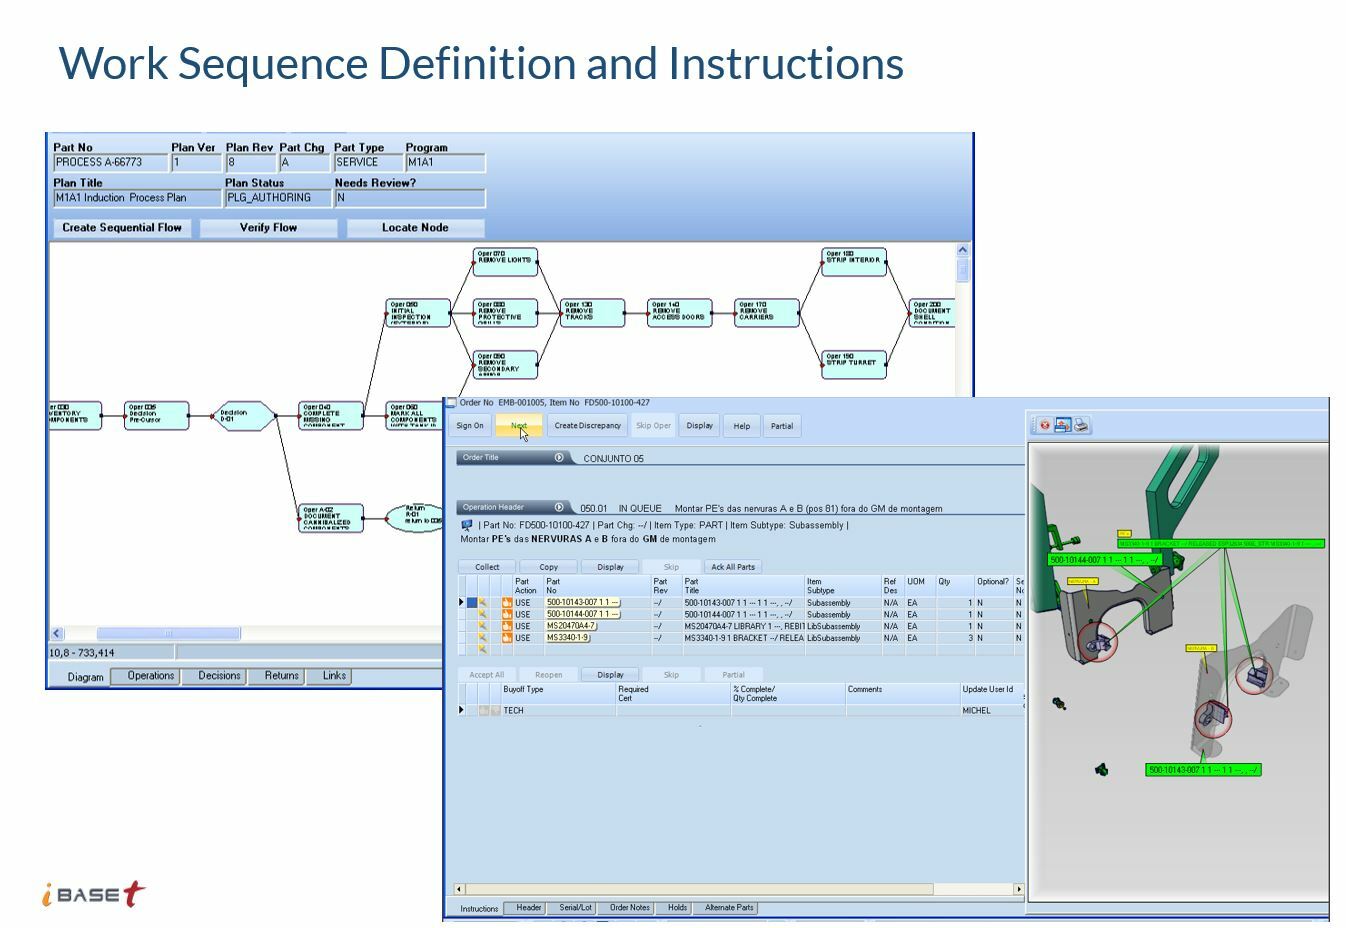Click the yellow key icon in 500-10144-007 row
This screenshot has height=928, width=1346.
[x=483, y=615]
